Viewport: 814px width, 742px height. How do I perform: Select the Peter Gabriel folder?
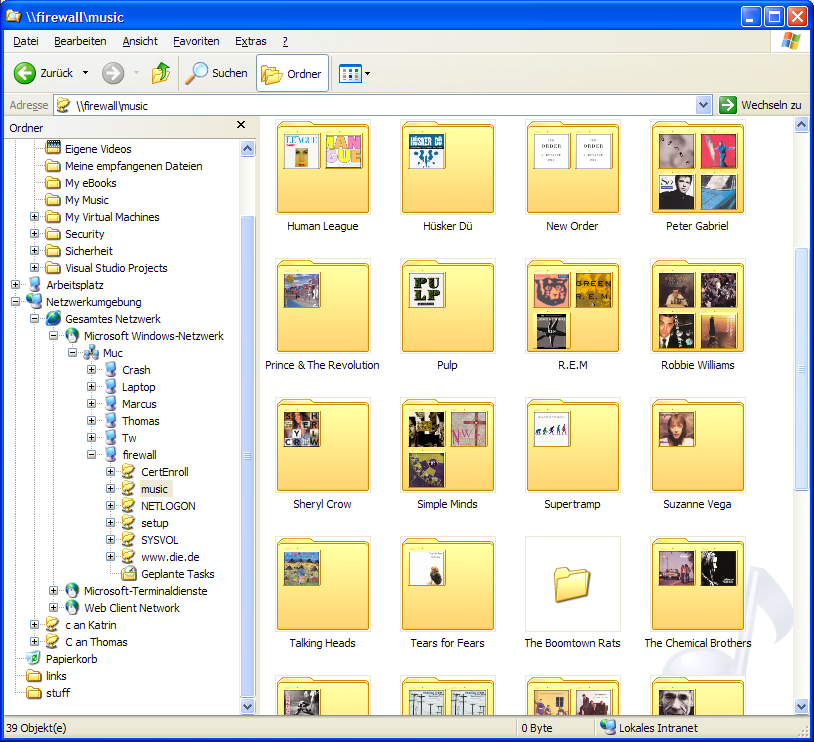[x=698, y=167]
